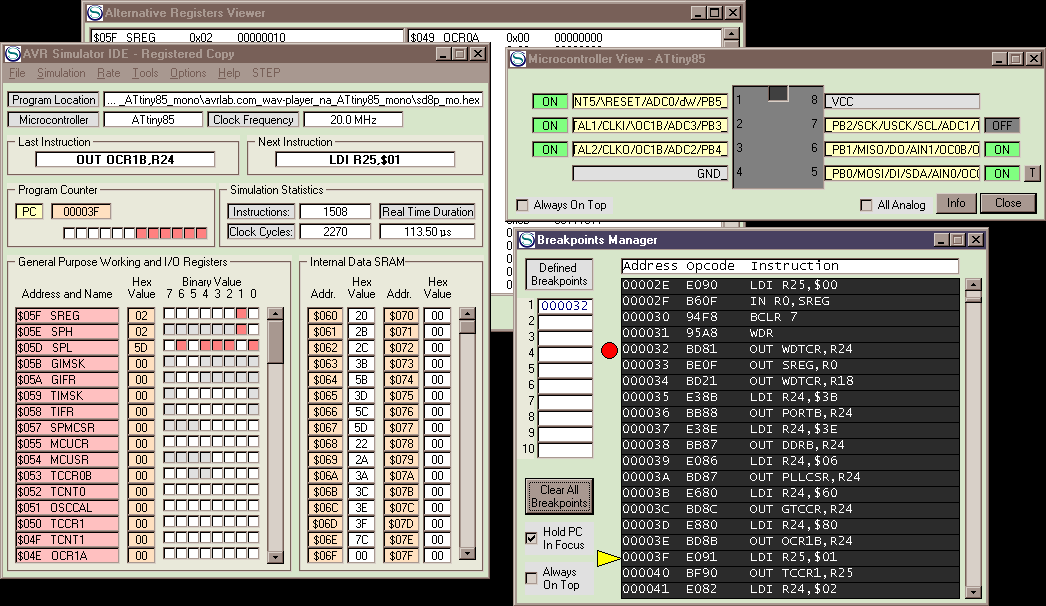The height and width of the screenshot is (606, 1046).
Task: Click the Alternative Registers Viewer window icon
Action: 95,13
